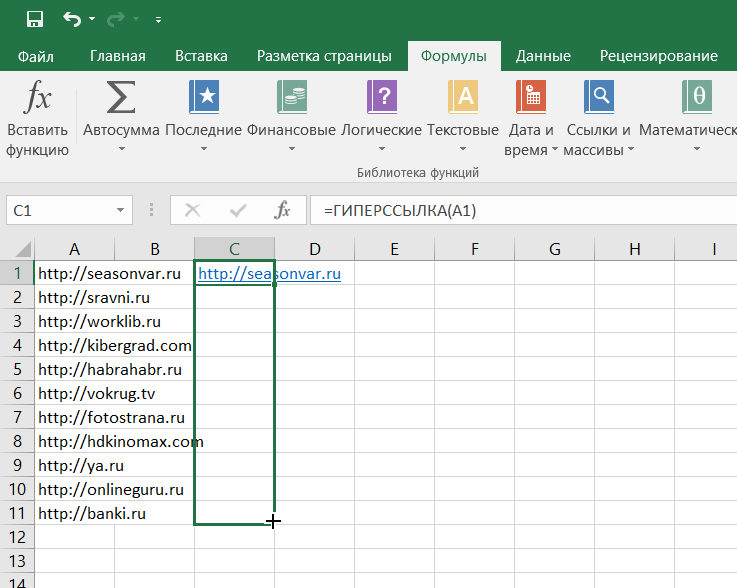Open the Рецензирование tab
The width and height of the screenshot is (737, 588).
click(x=659, y=56)
